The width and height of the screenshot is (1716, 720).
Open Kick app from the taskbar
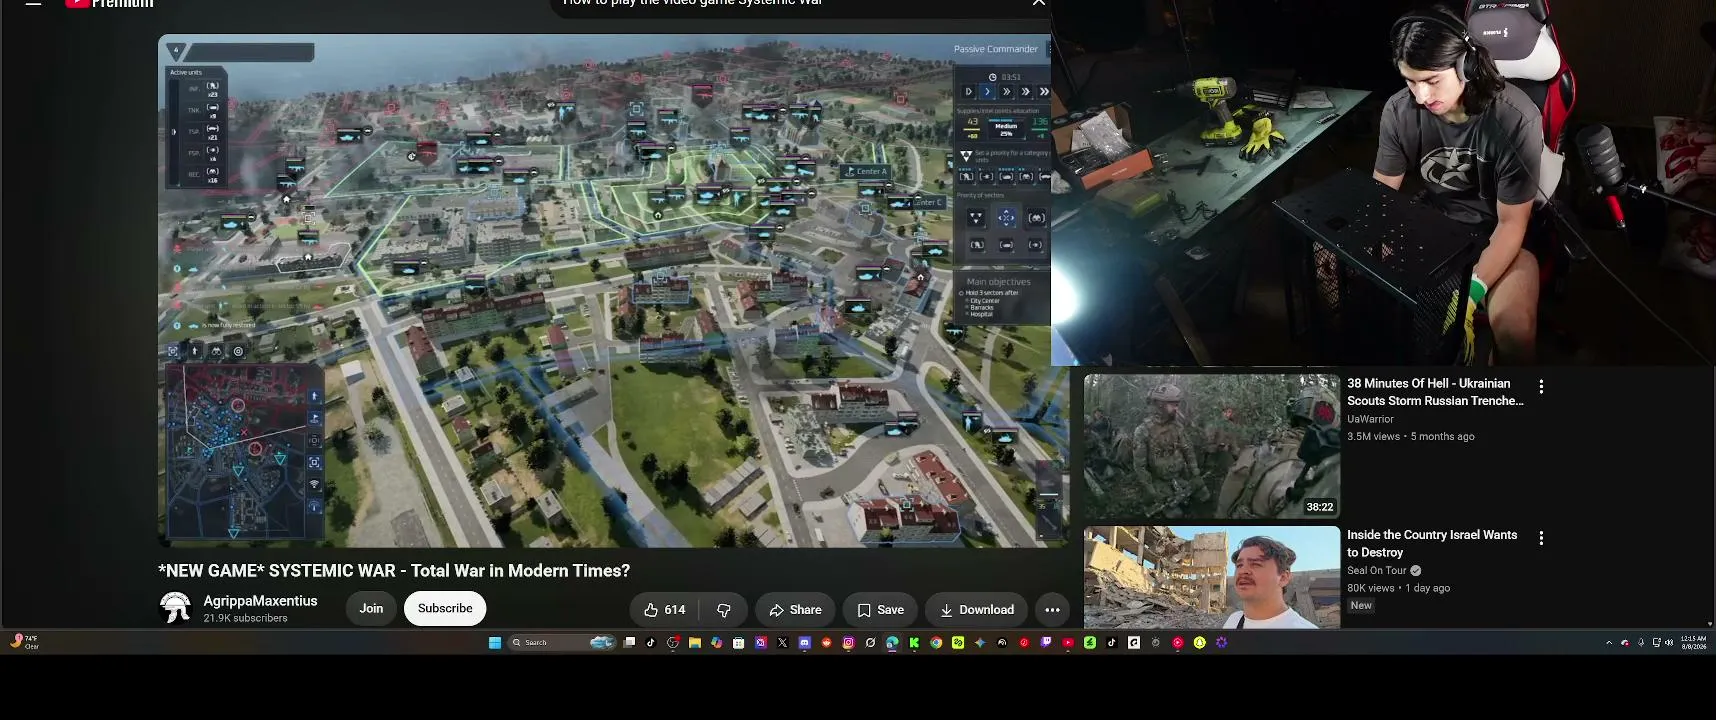coord(914,643)
